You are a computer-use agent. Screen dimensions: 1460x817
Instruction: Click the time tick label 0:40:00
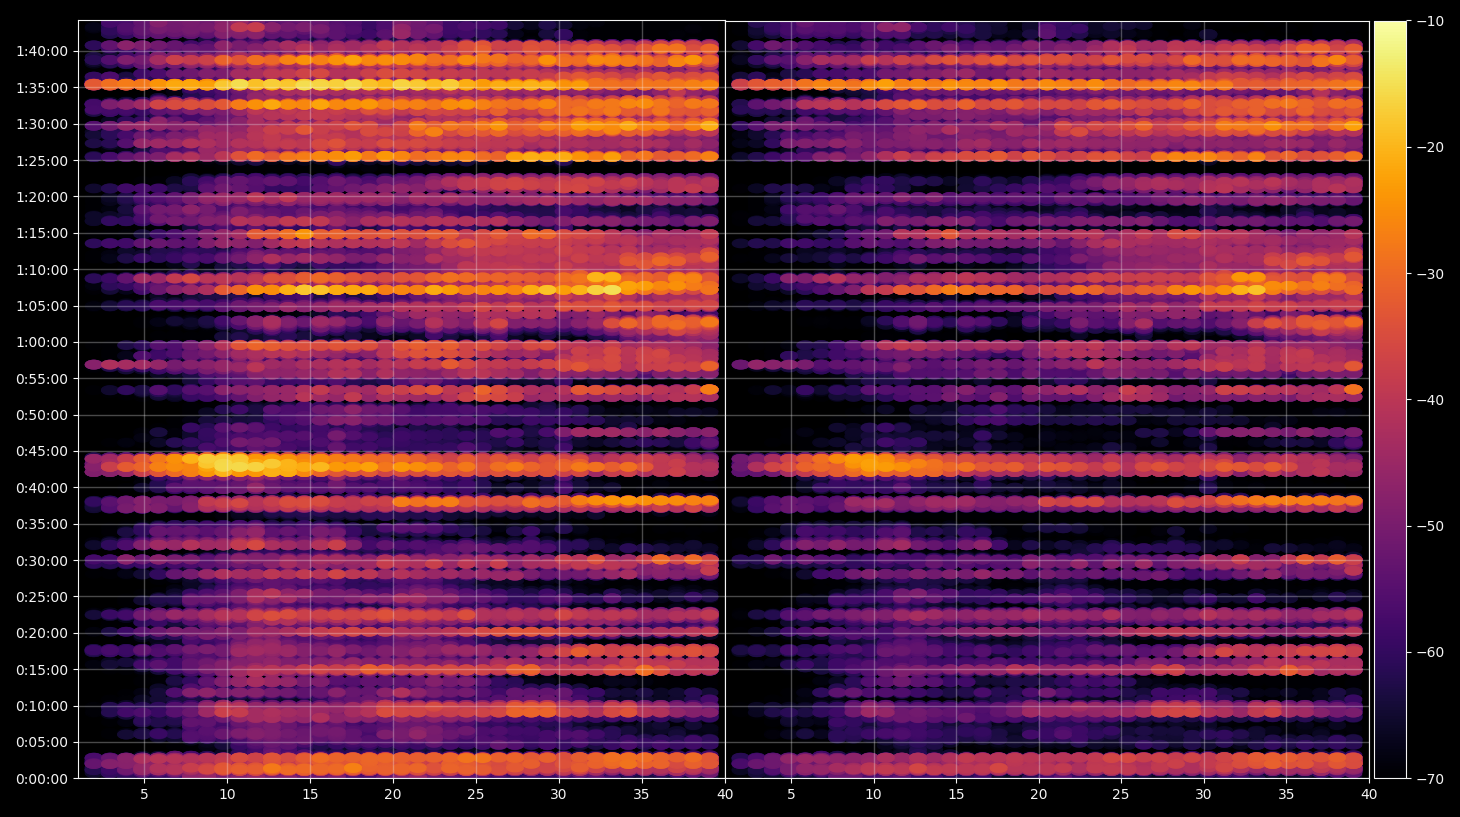coord(42,488)
